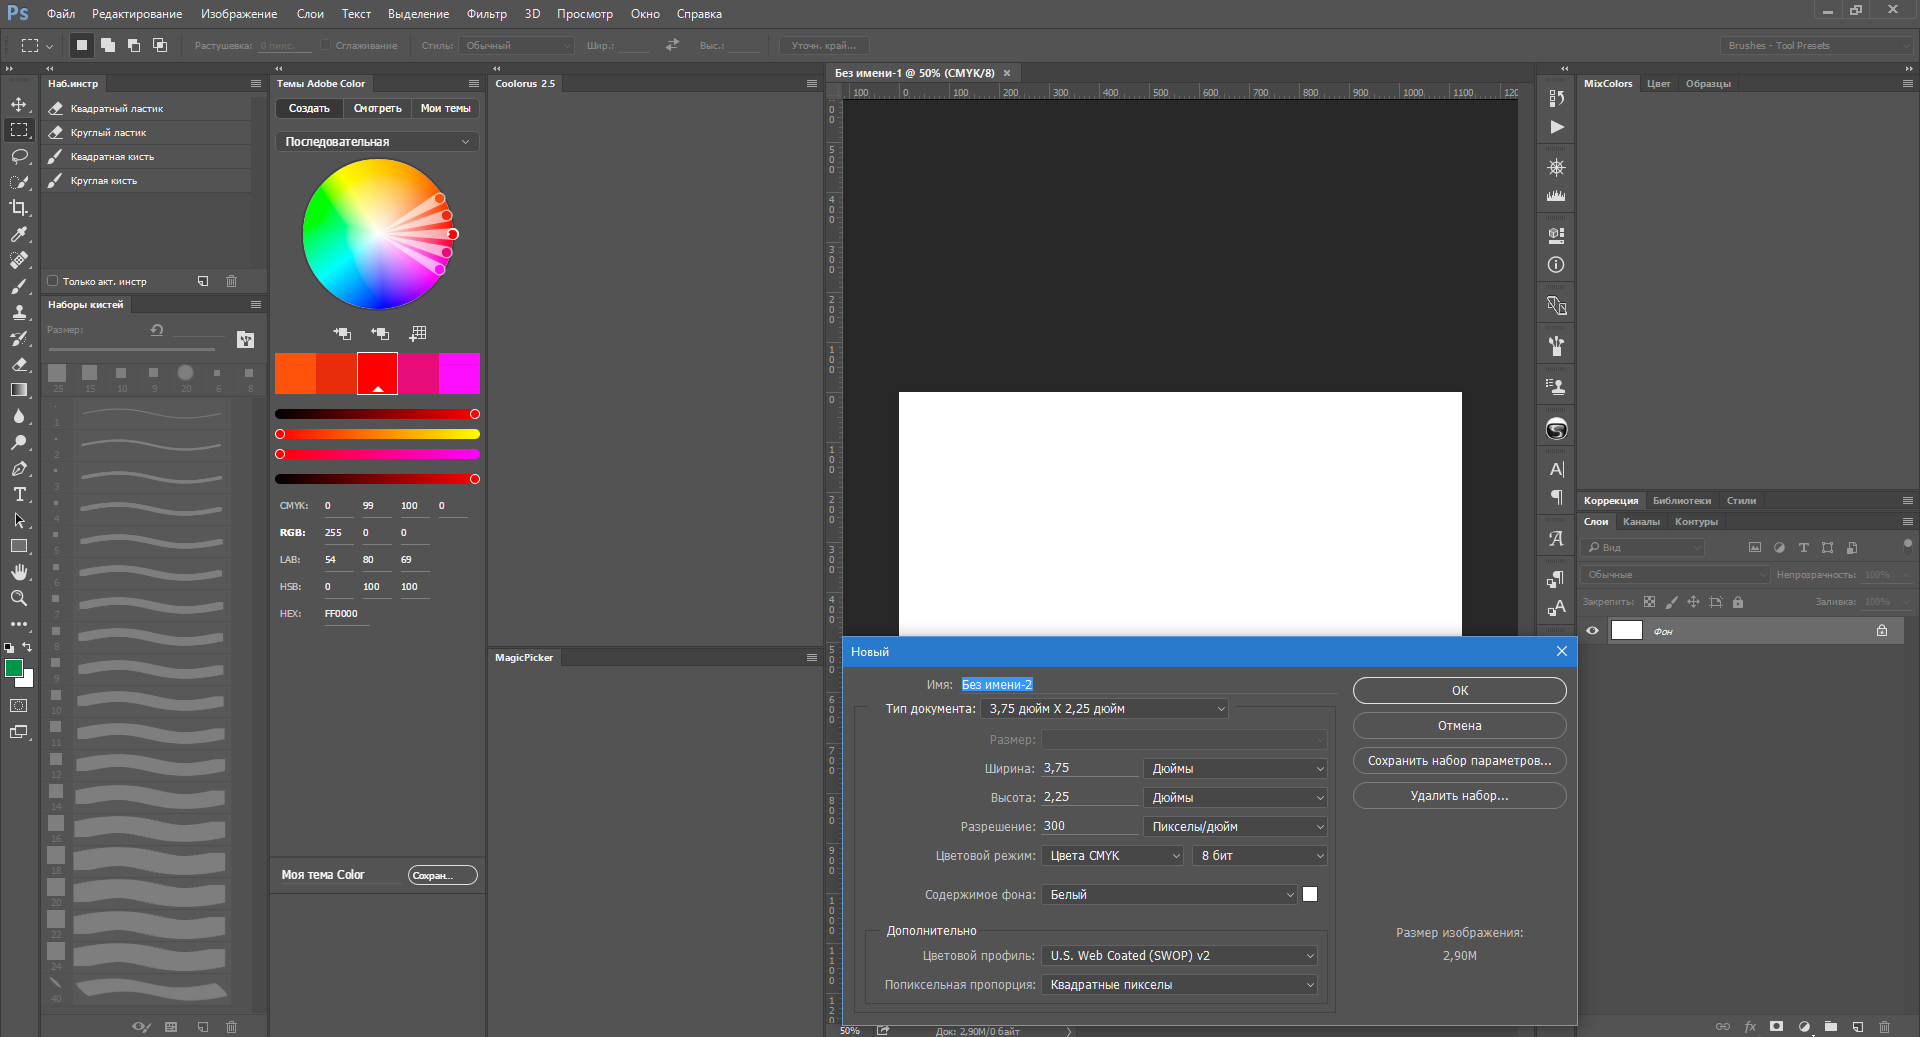This screenshot has height=1037, width=1920.
Task: Select the Dodge tool
Action: click(19, 442)
